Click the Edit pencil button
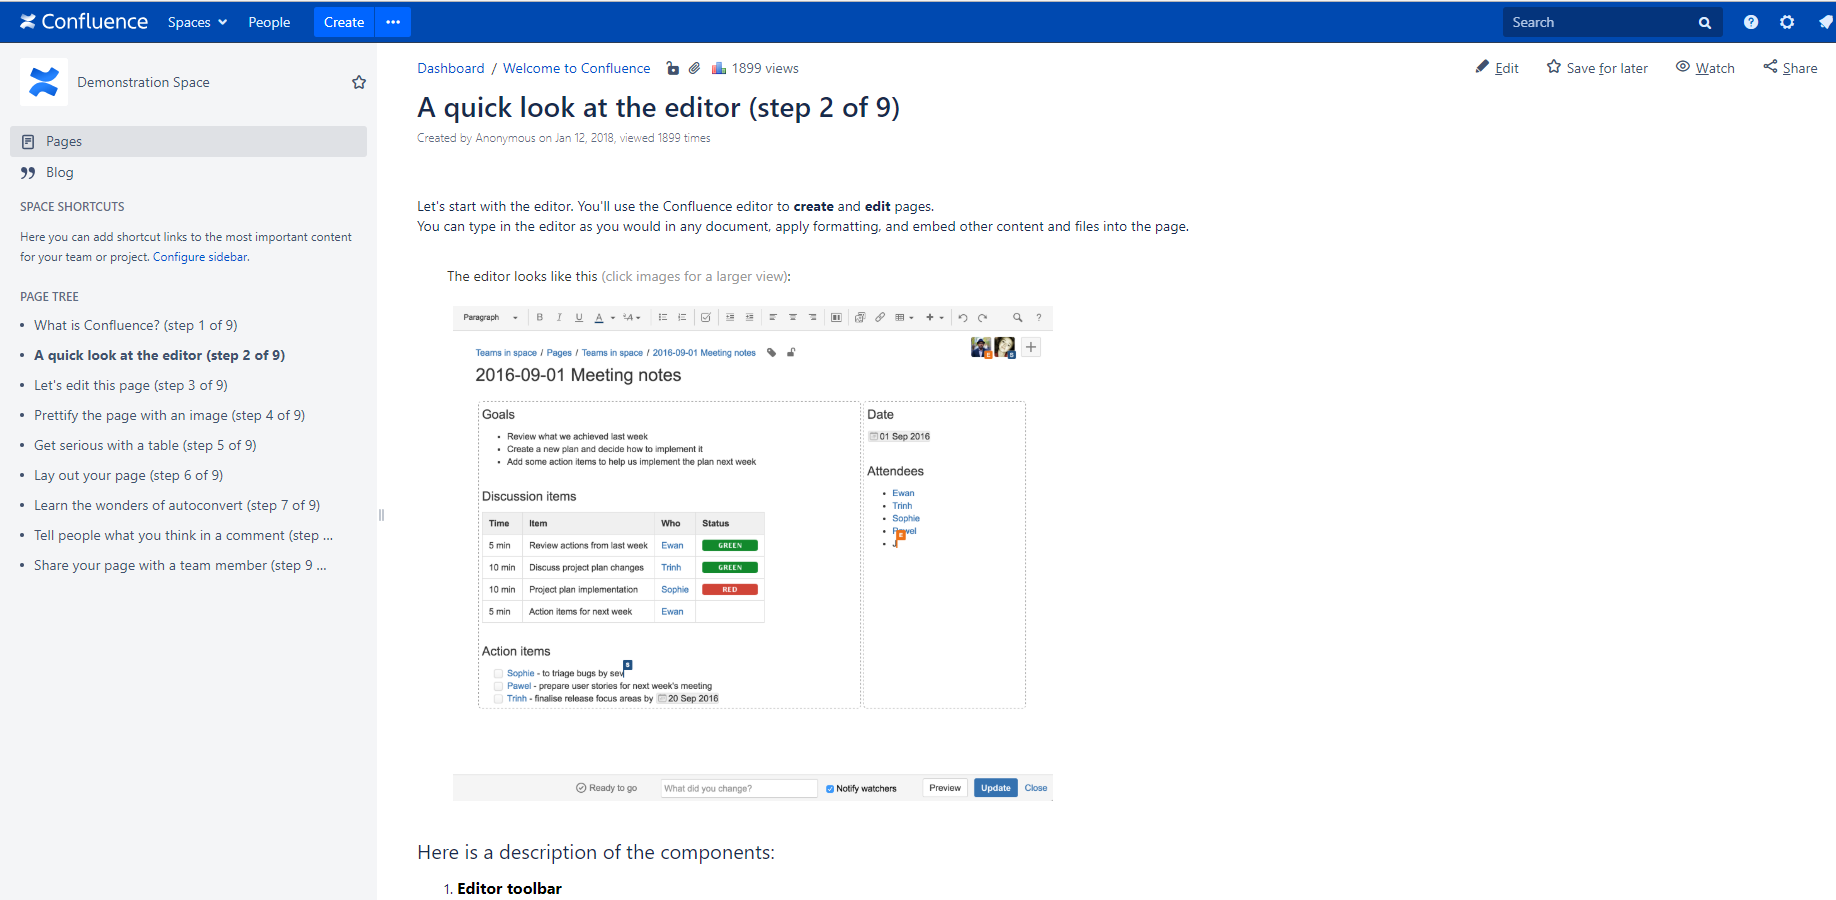Screen dimensions: 1836x900 (1497, 68)
